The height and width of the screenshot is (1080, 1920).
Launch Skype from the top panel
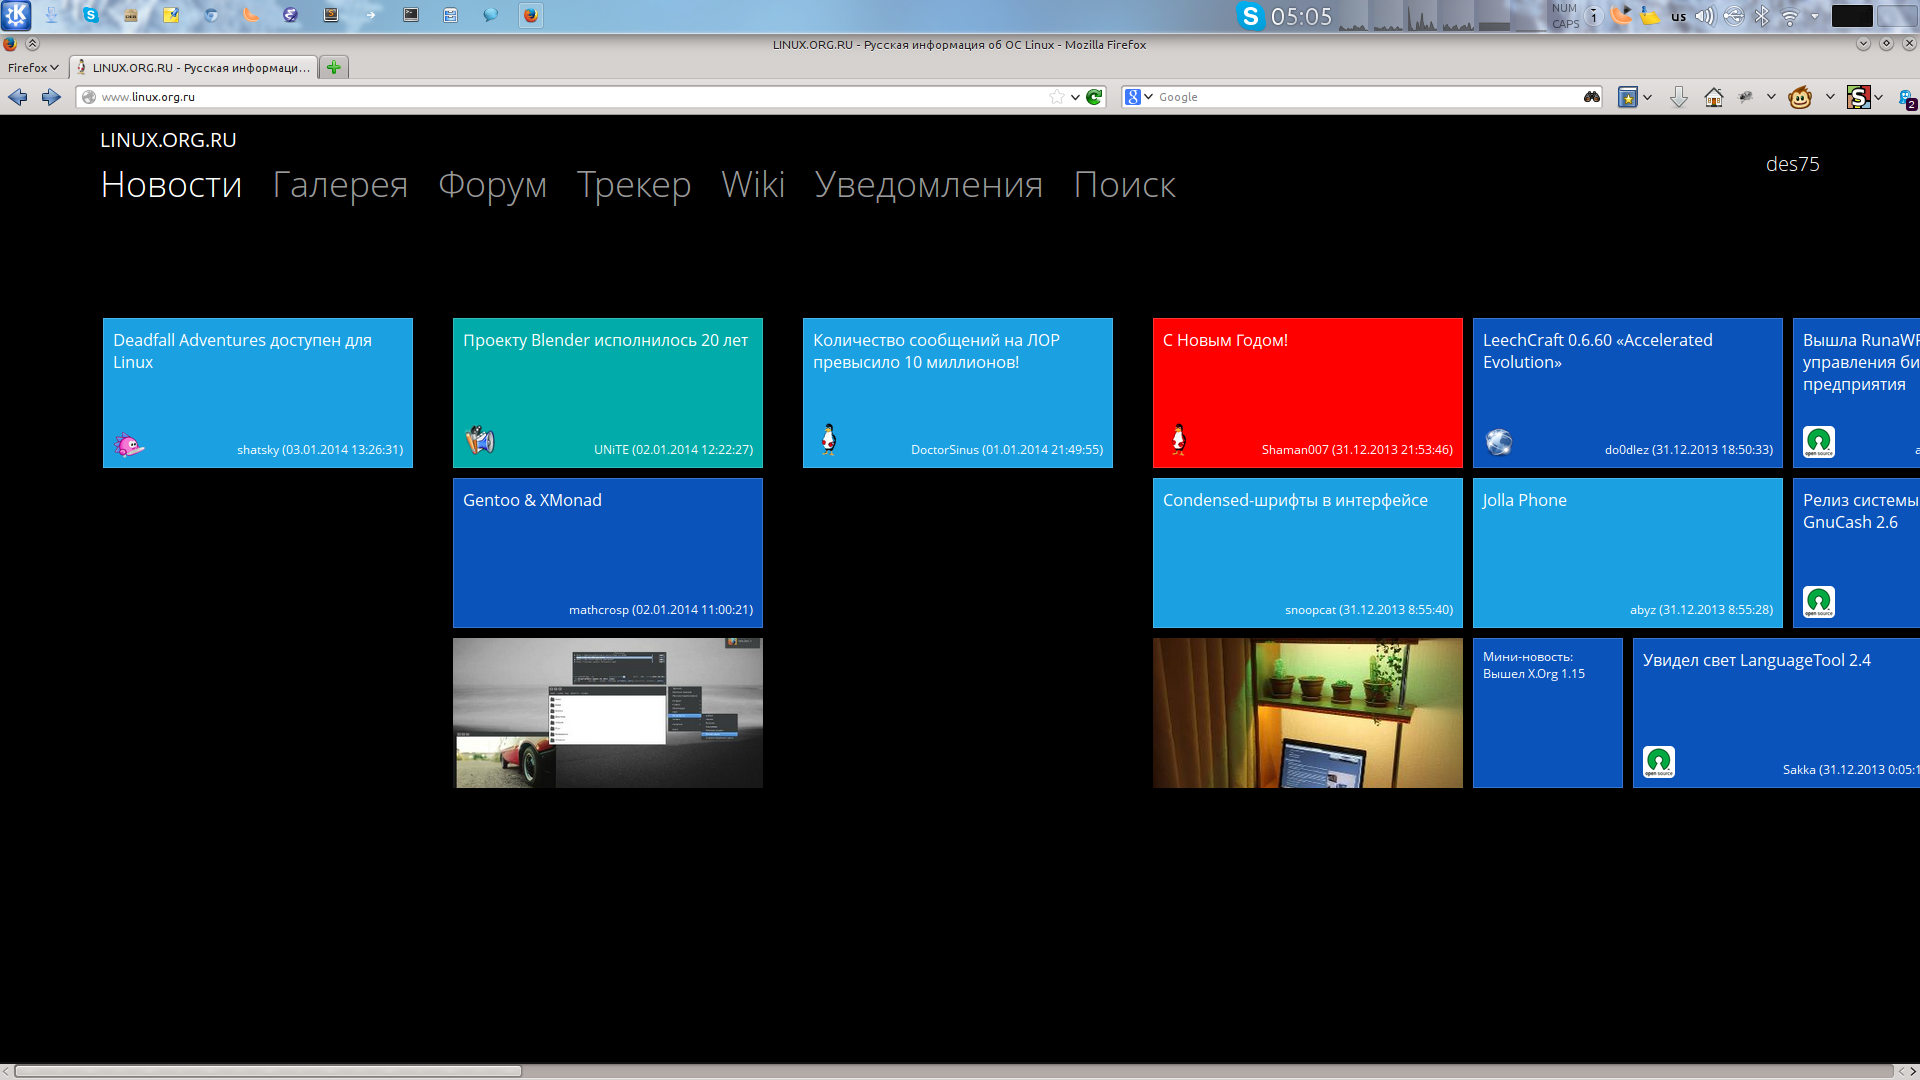click(x=91, y=15)
